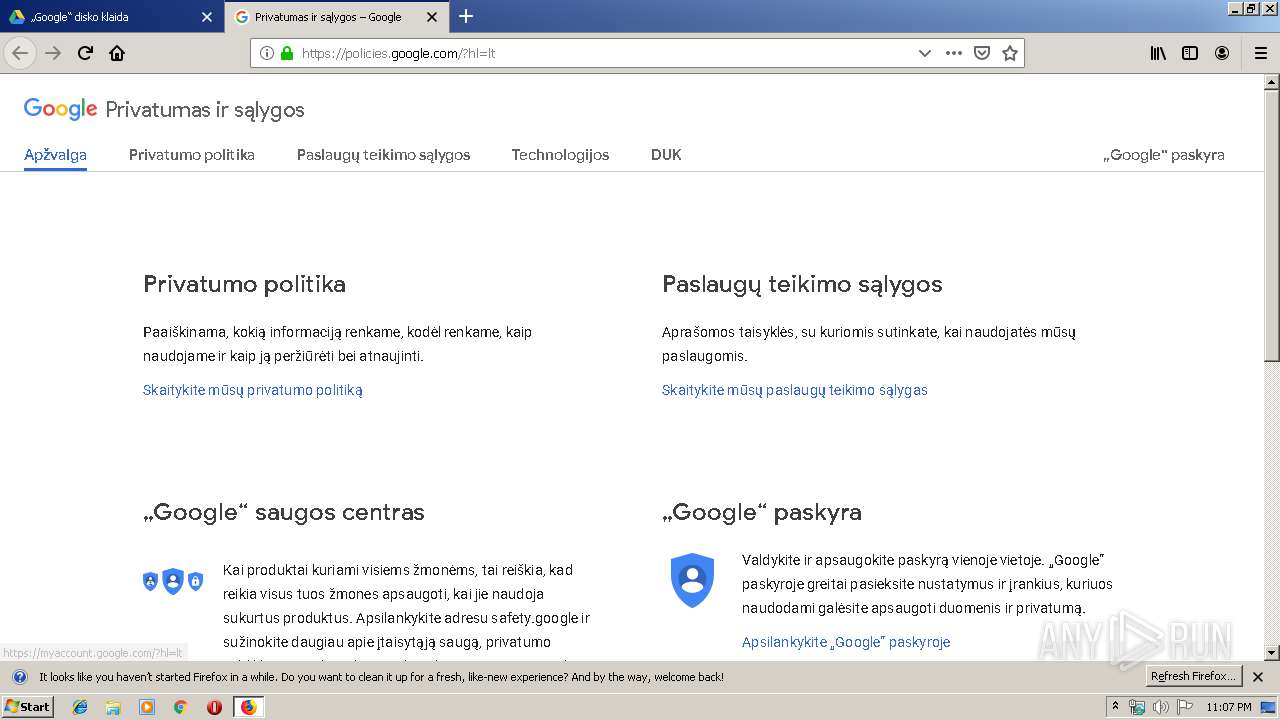Open the page actions three-dot menu
This screenshot has width=1280, height=720.
[954, 53]
